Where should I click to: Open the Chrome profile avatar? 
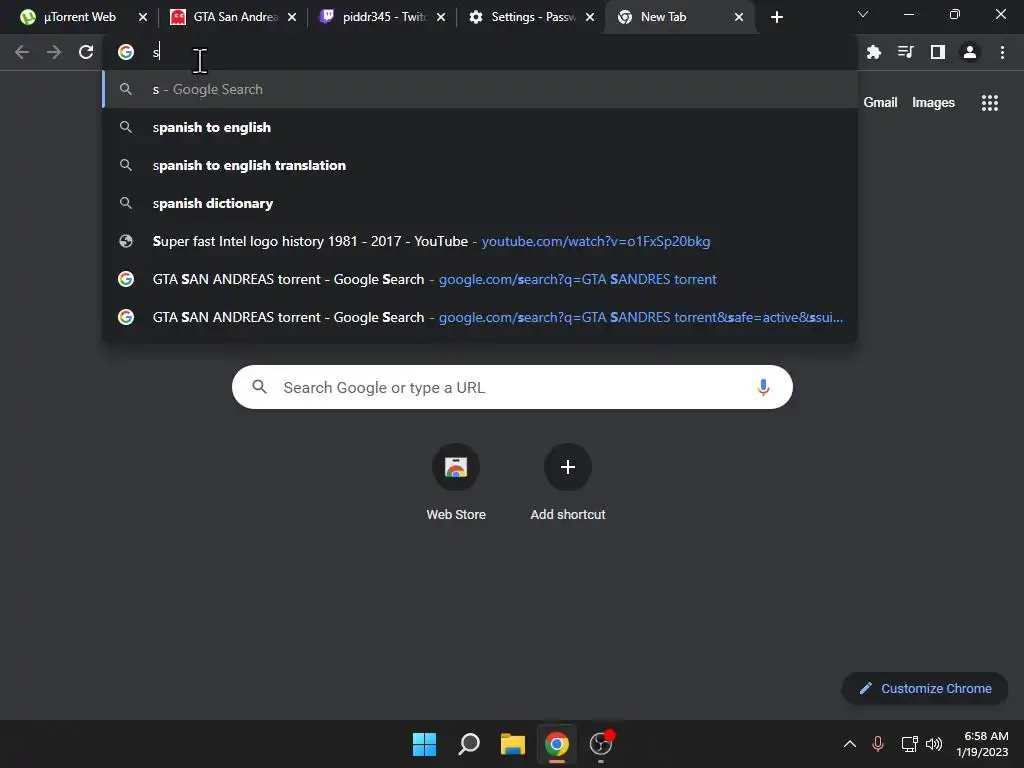(x=970, y=52)
